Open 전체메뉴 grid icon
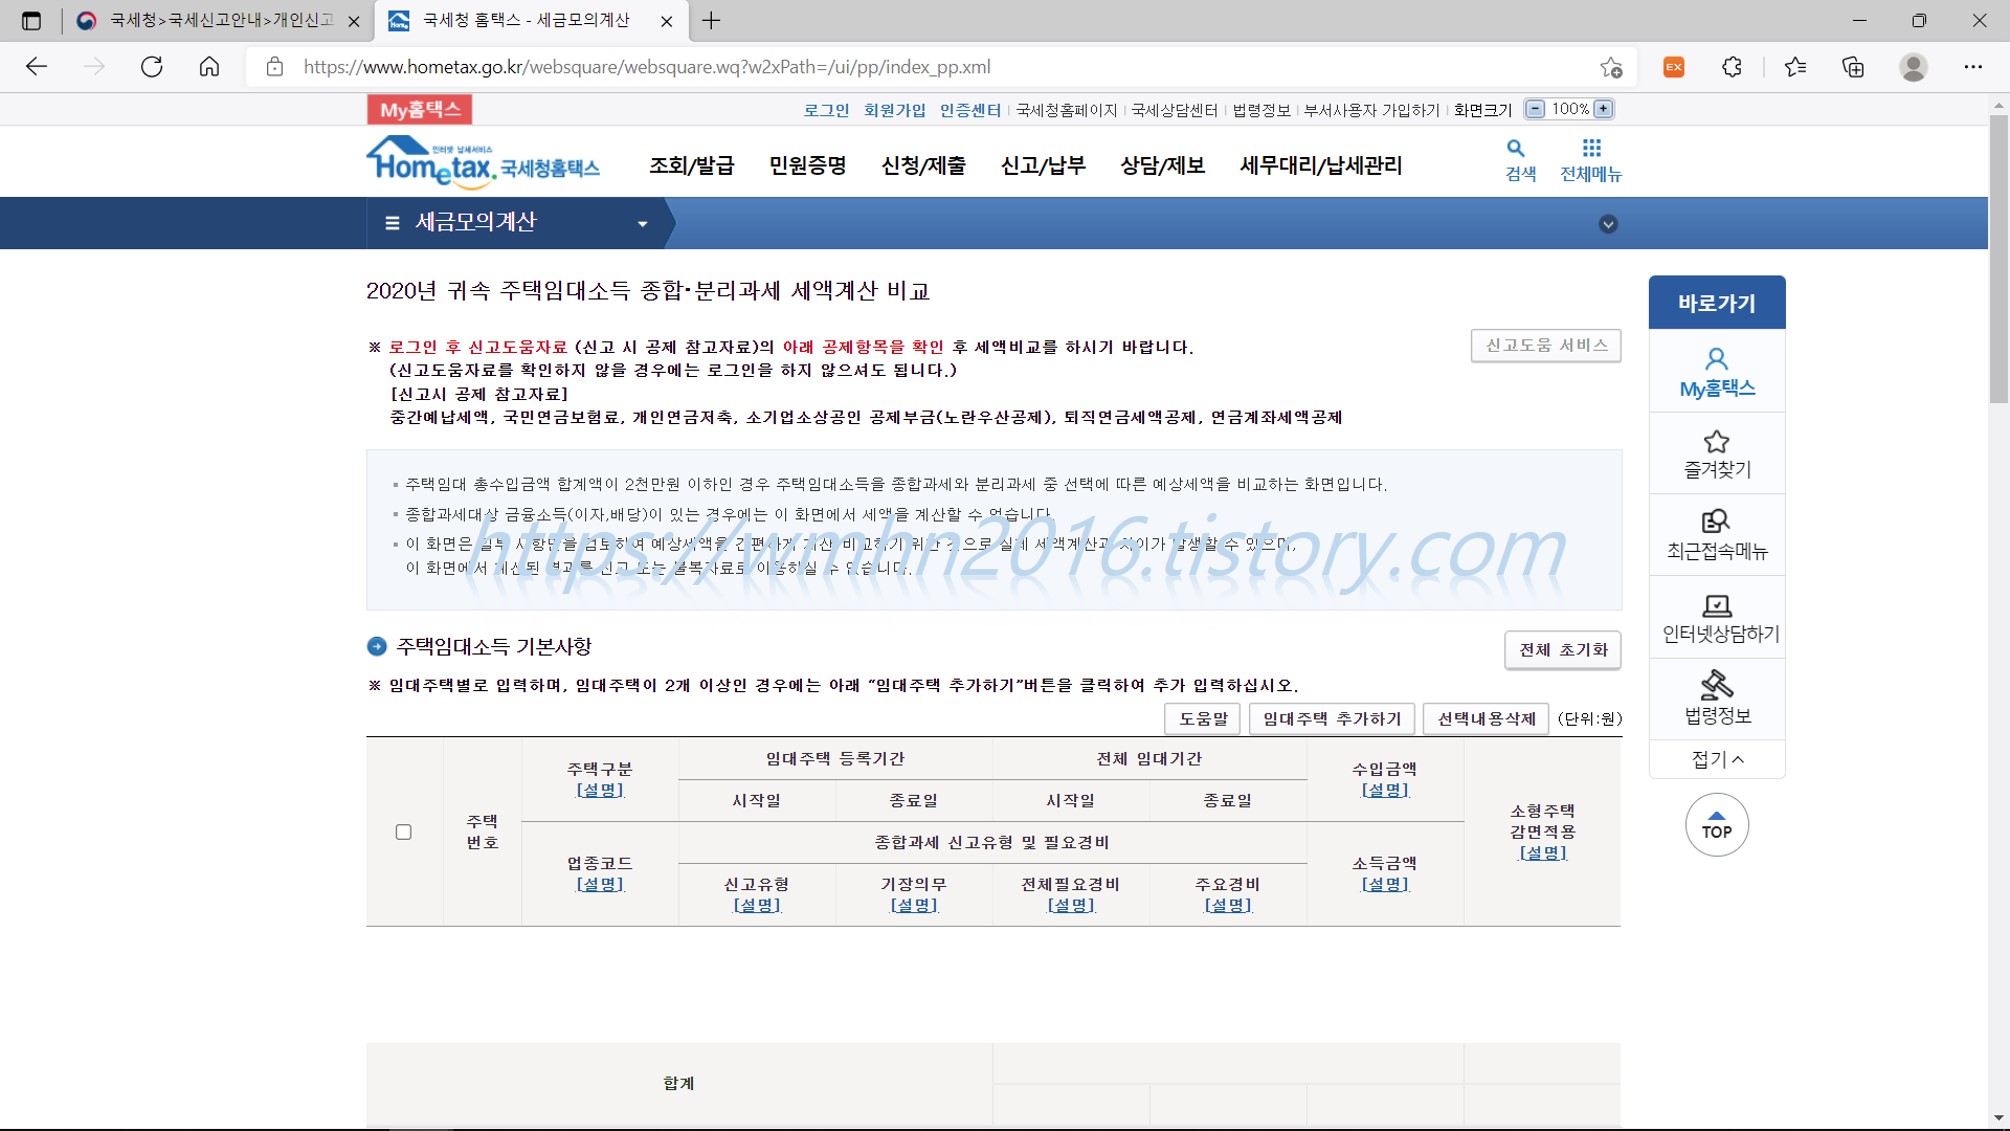2010x1131 pixels. [x=1591, y=149]
